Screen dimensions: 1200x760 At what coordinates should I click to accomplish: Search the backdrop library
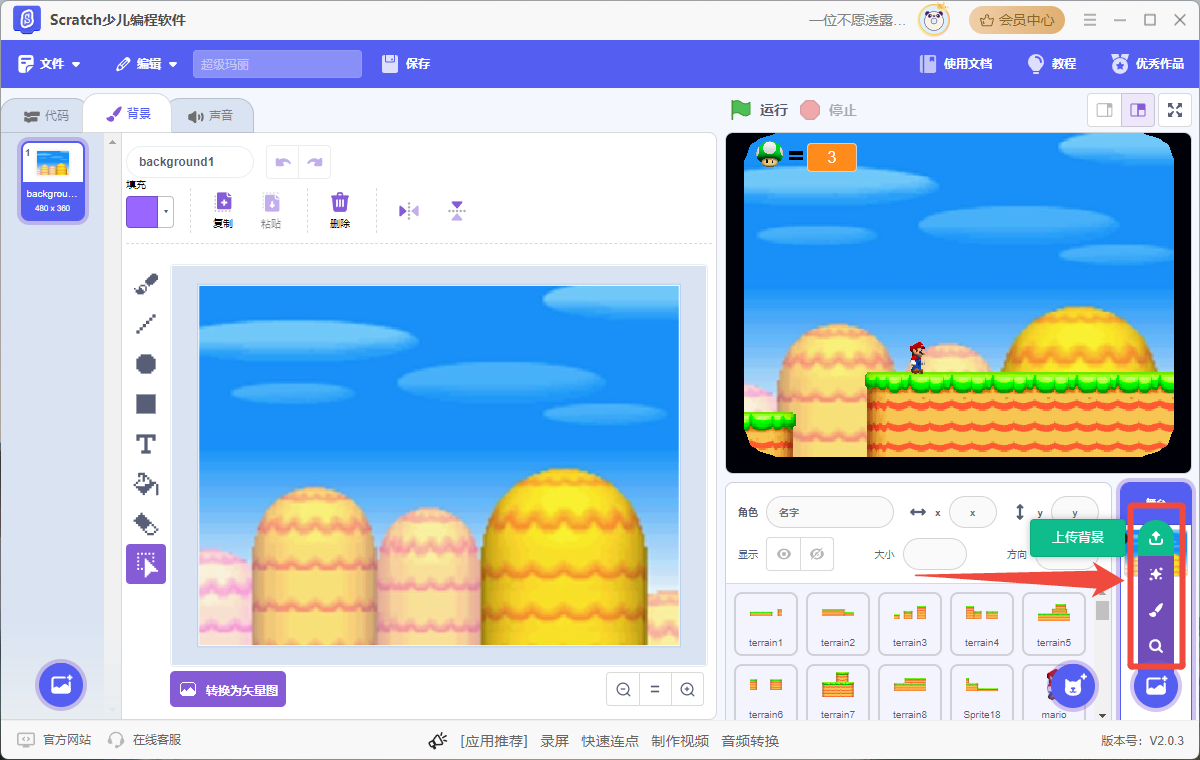(x=1156, y=646)
